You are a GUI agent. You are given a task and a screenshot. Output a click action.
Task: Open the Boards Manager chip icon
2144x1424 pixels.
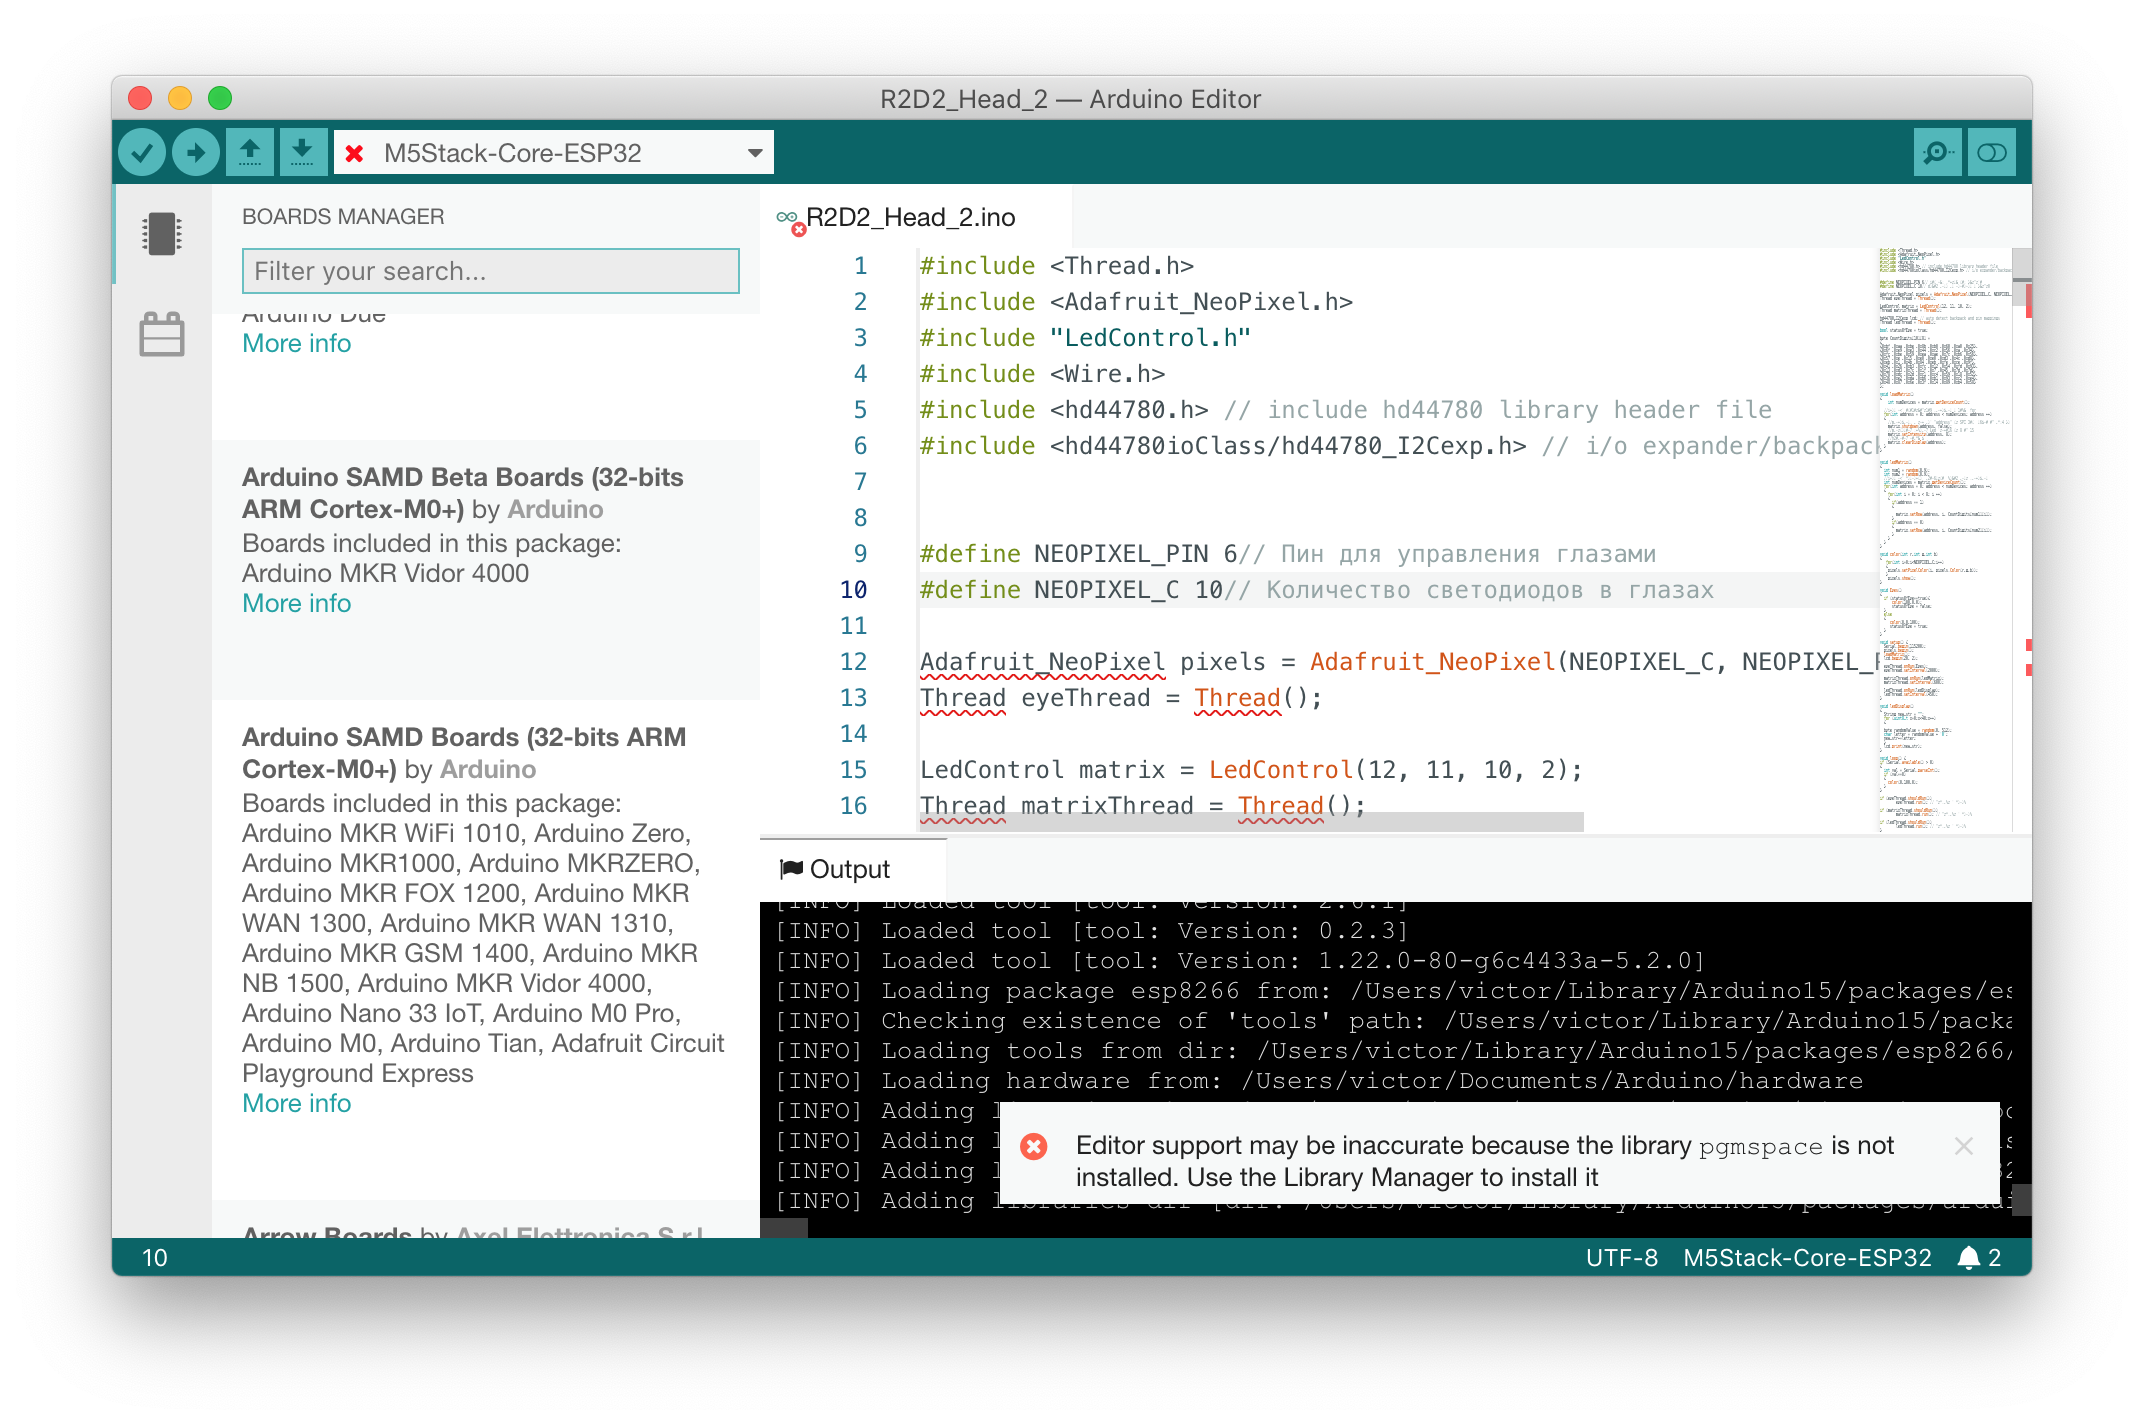161,234
